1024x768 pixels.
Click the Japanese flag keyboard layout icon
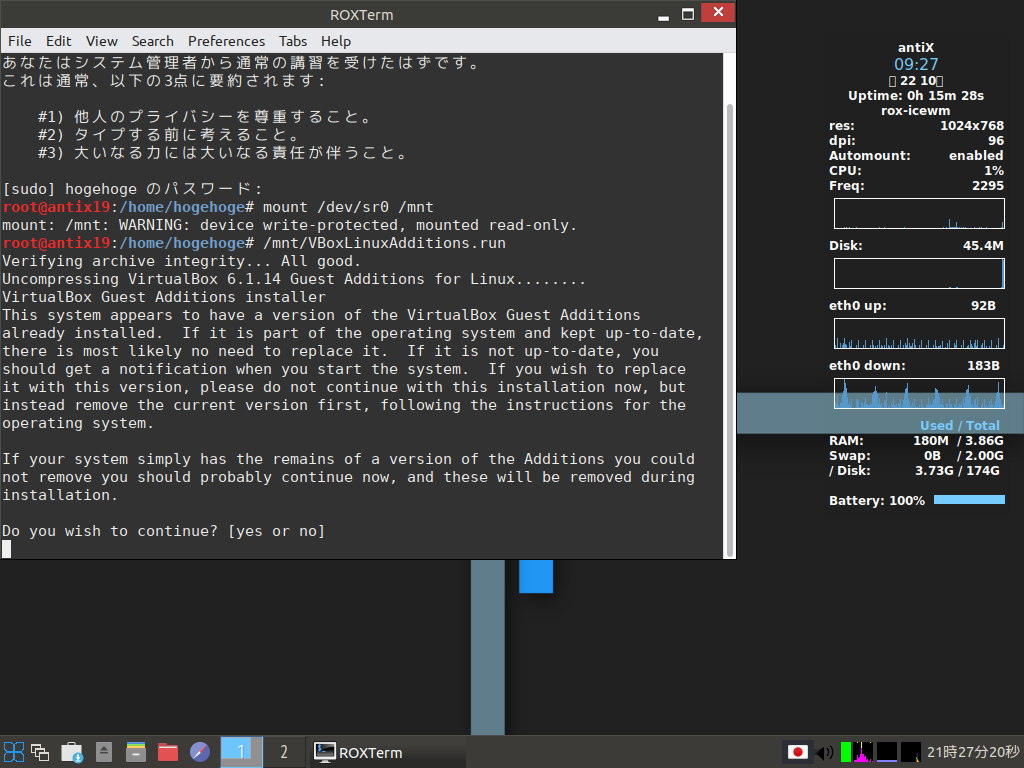tap(797, 752)
